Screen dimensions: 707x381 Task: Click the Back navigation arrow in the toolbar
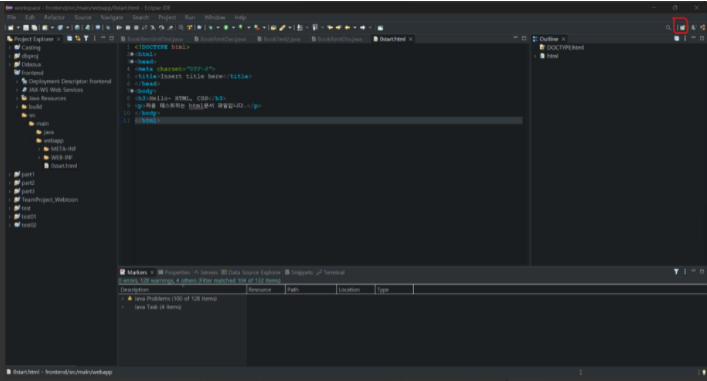348,28
